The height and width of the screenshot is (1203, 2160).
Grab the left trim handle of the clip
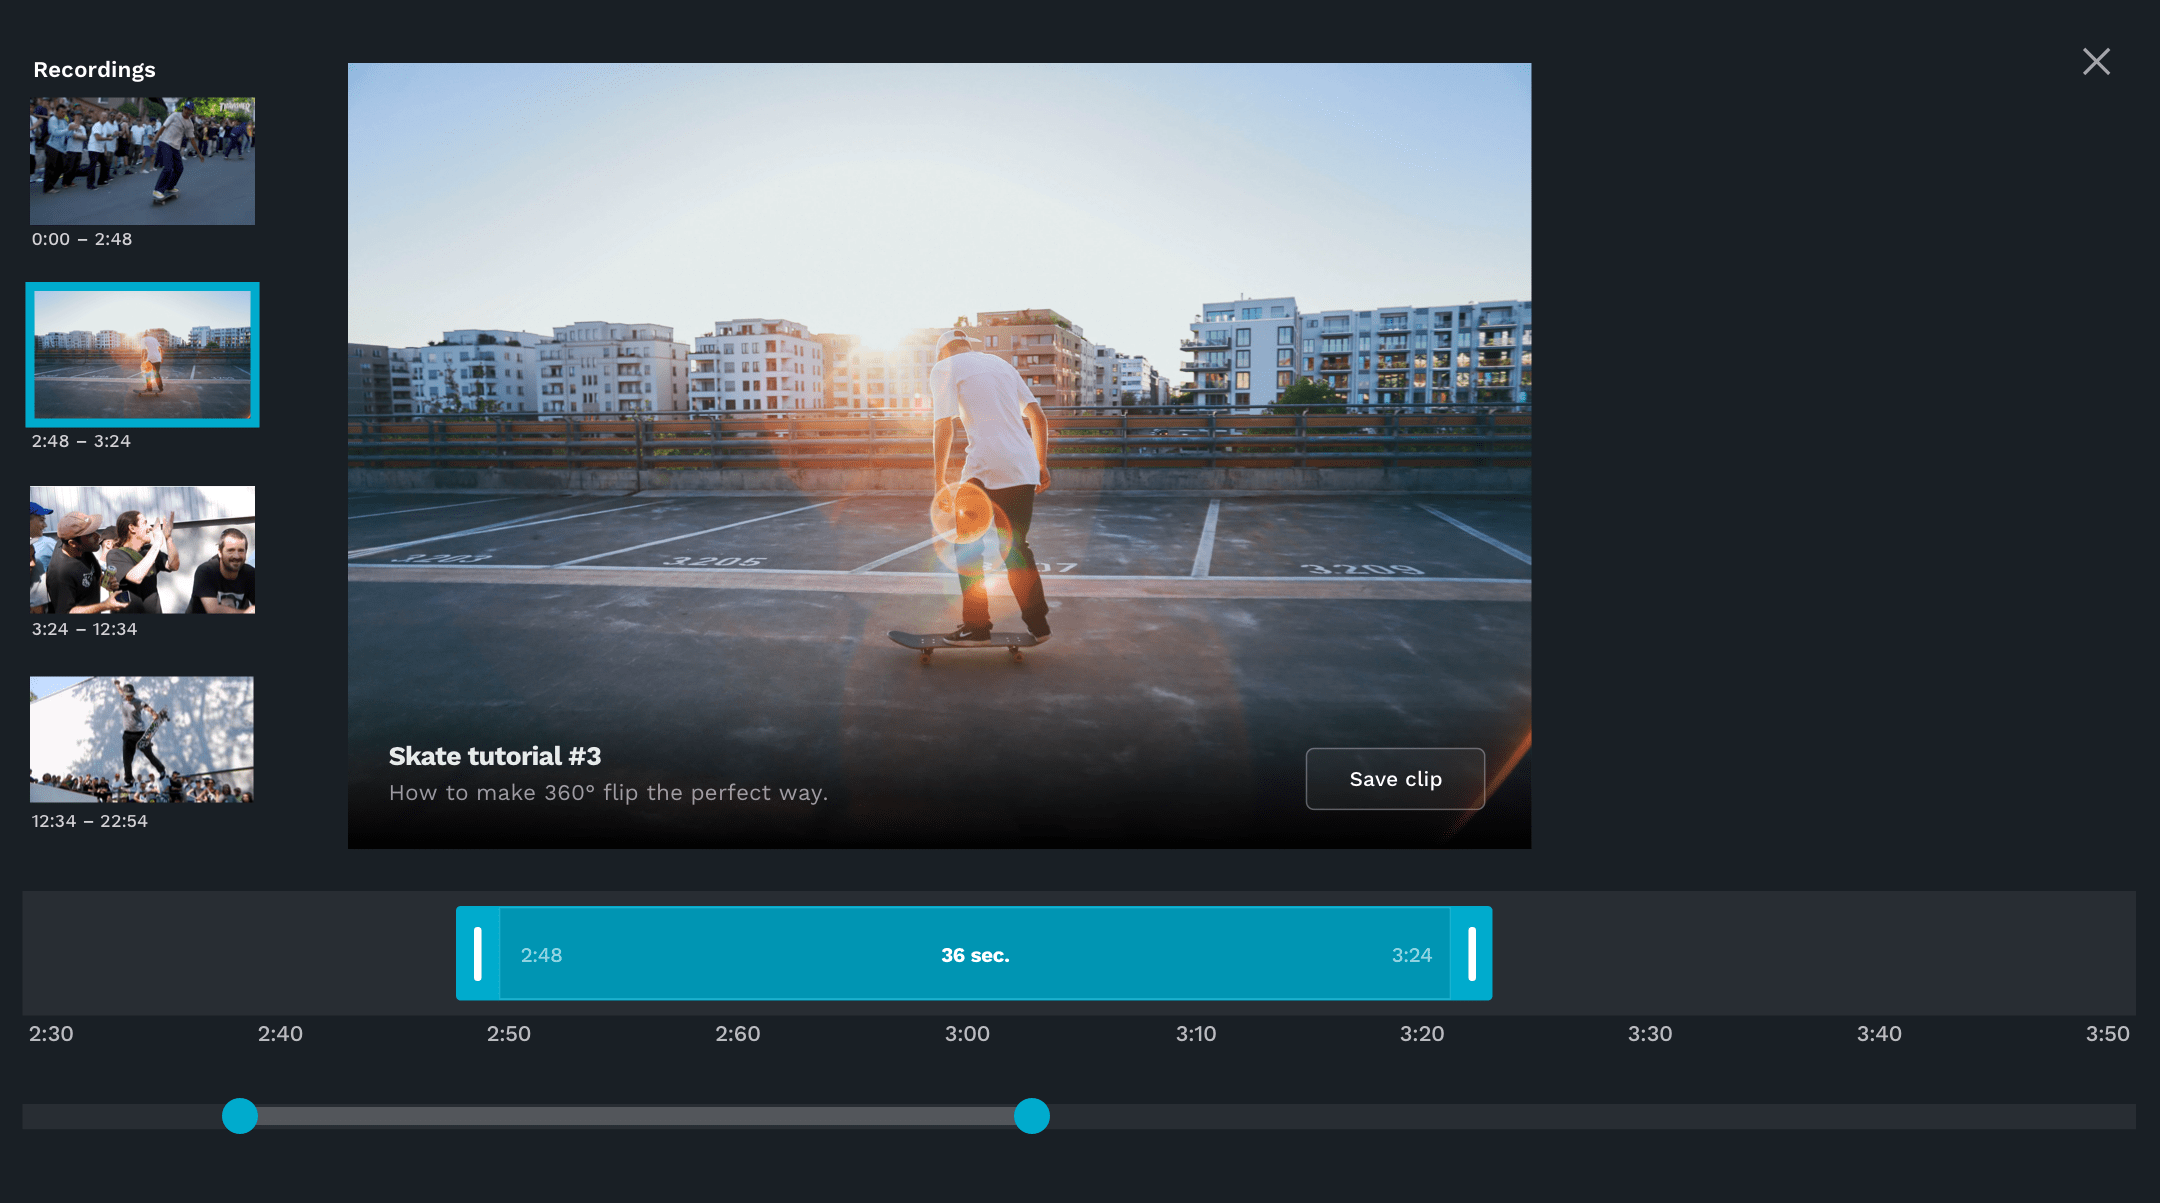click(x=478, y=954)
